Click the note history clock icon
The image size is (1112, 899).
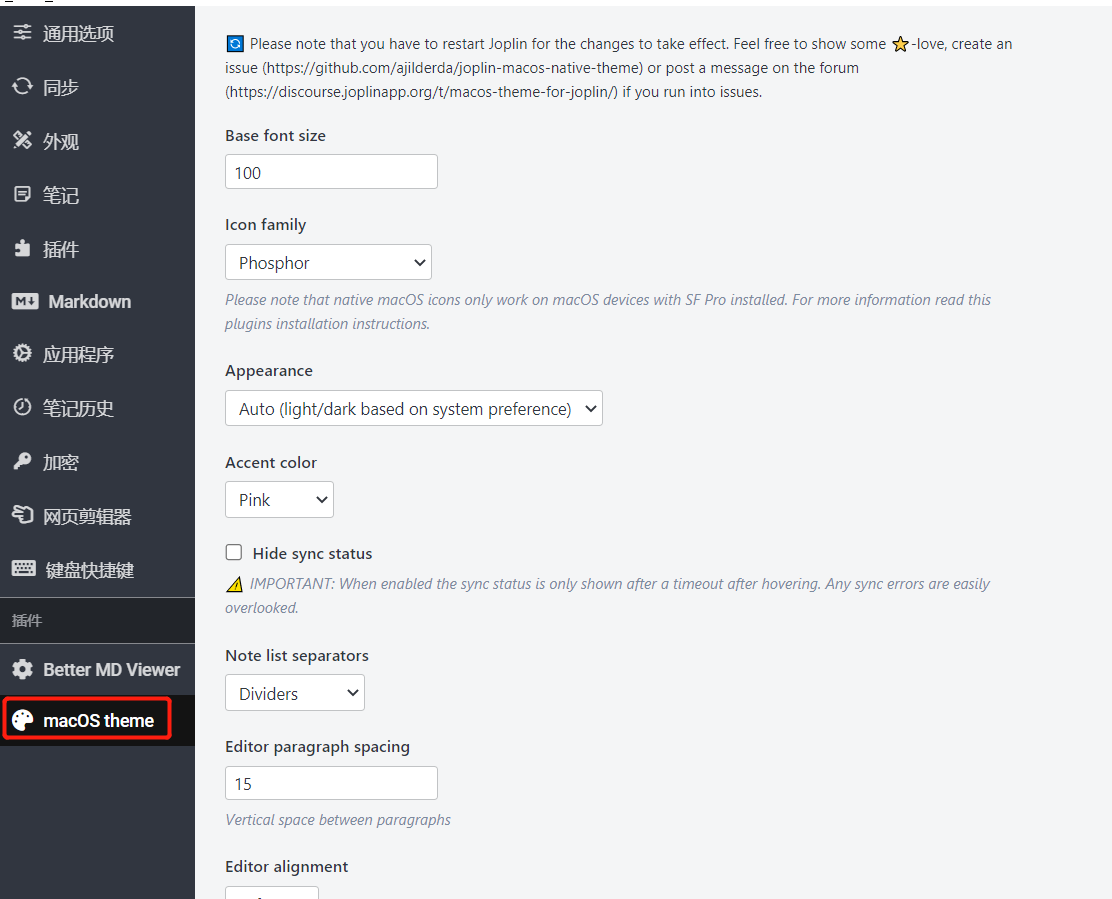pos(22,408)
